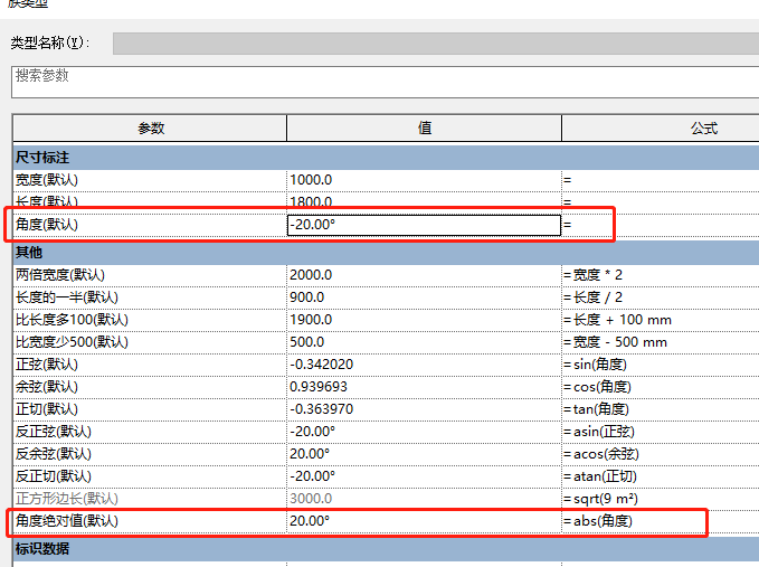Image resolution: width=760 pixels, height=568 pixels.
Task: Open the 类型名称 dropdown field
Action: click(x=436, y=44)
